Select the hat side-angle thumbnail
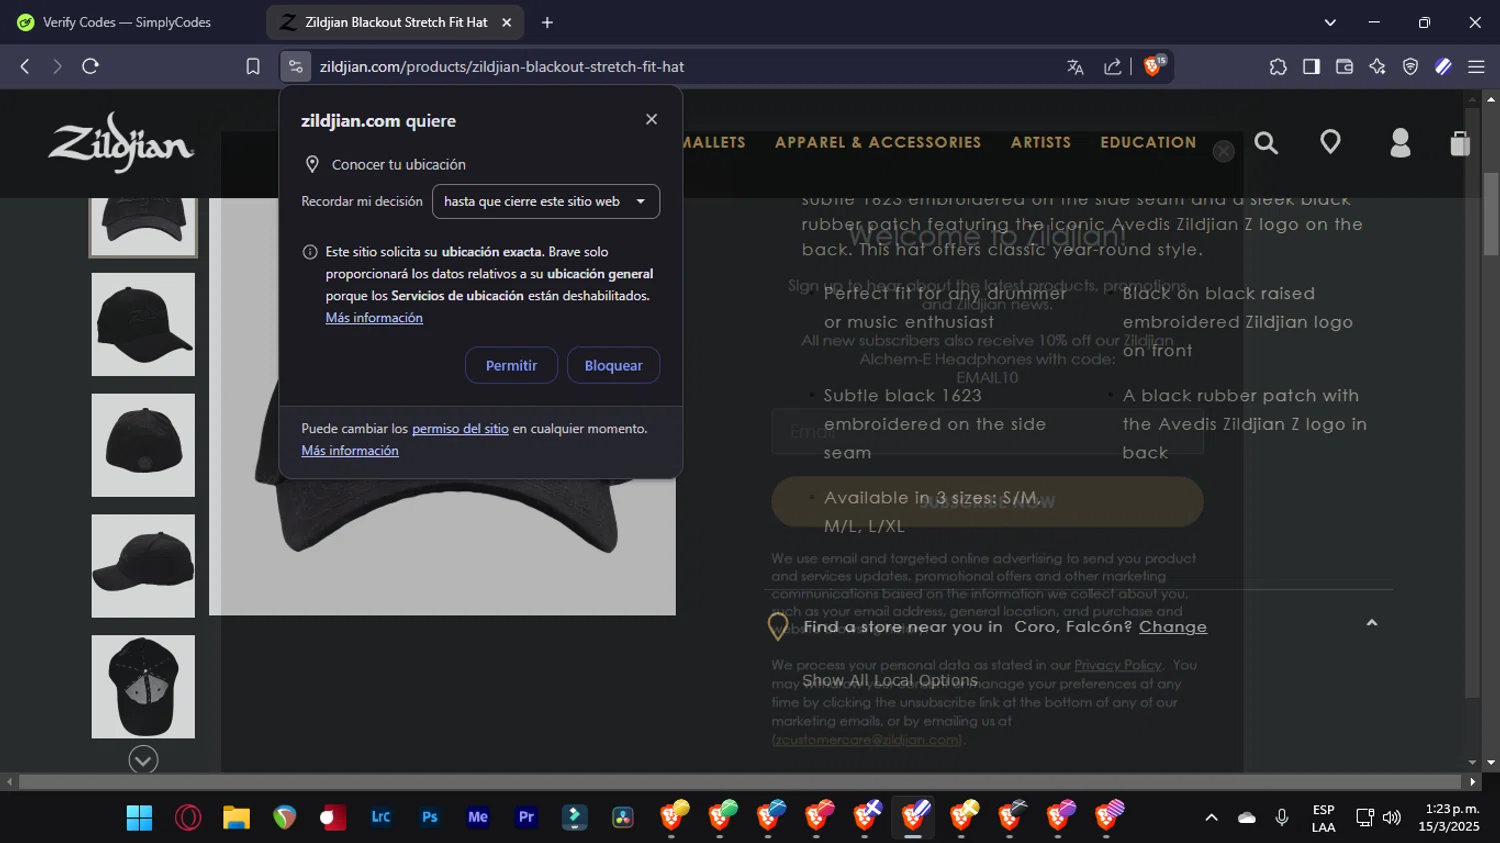 tap(143, 324)
